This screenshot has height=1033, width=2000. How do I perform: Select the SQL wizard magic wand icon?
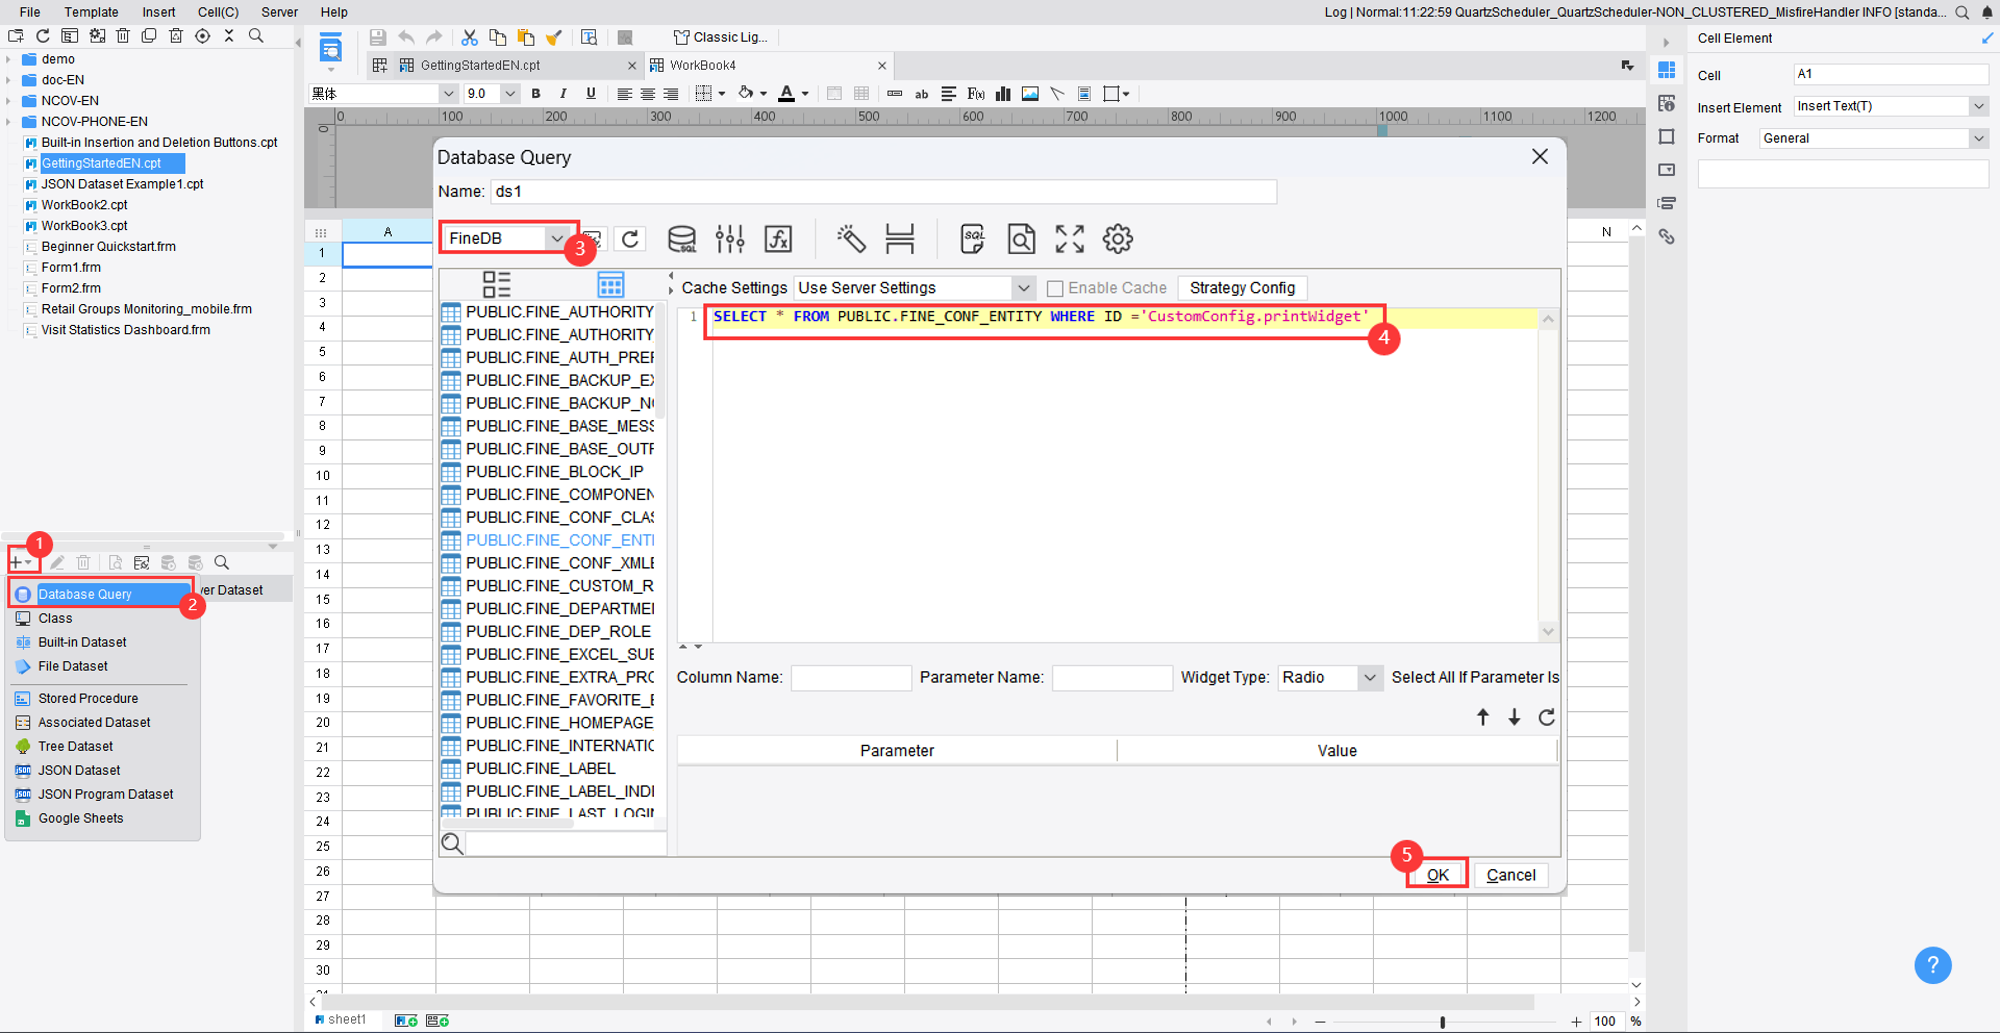click(851, 239)
